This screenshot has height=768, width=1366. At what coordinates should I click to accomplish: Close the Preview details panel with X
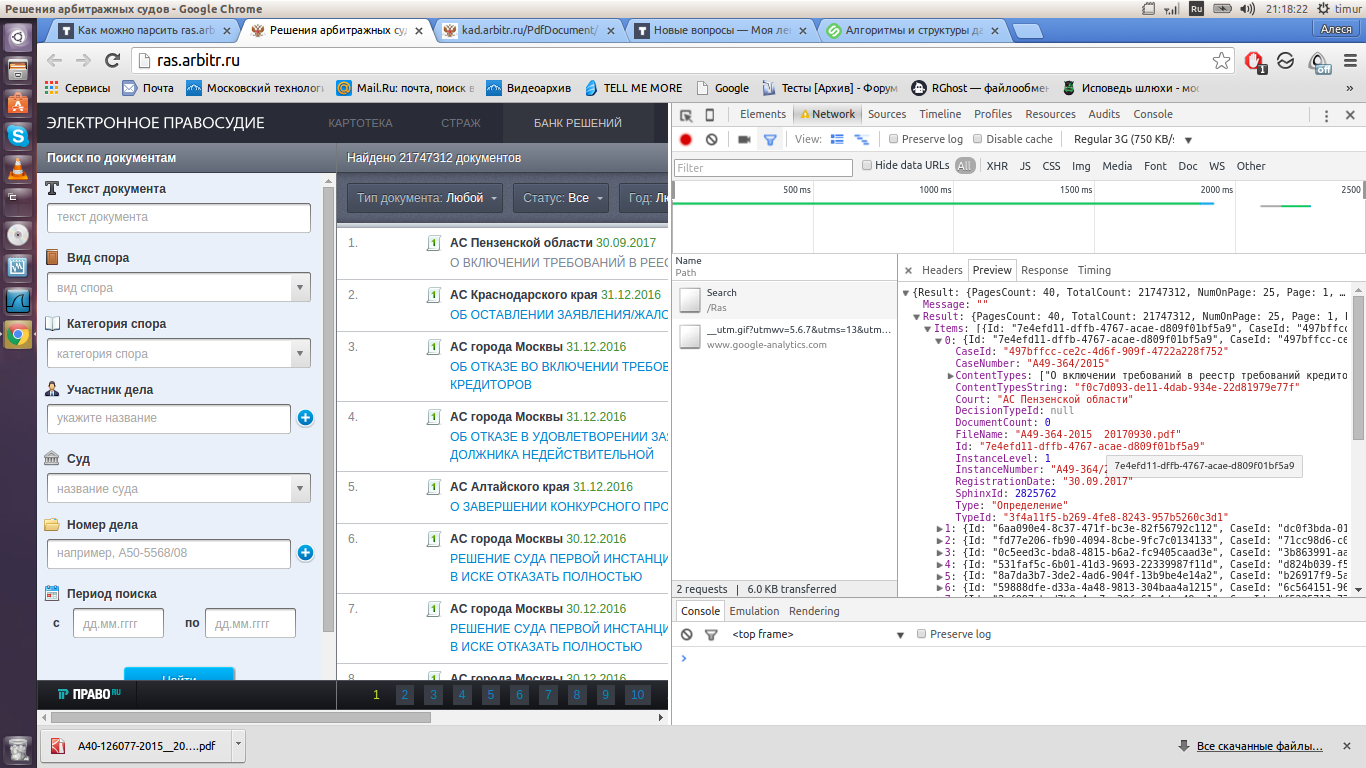908,270
